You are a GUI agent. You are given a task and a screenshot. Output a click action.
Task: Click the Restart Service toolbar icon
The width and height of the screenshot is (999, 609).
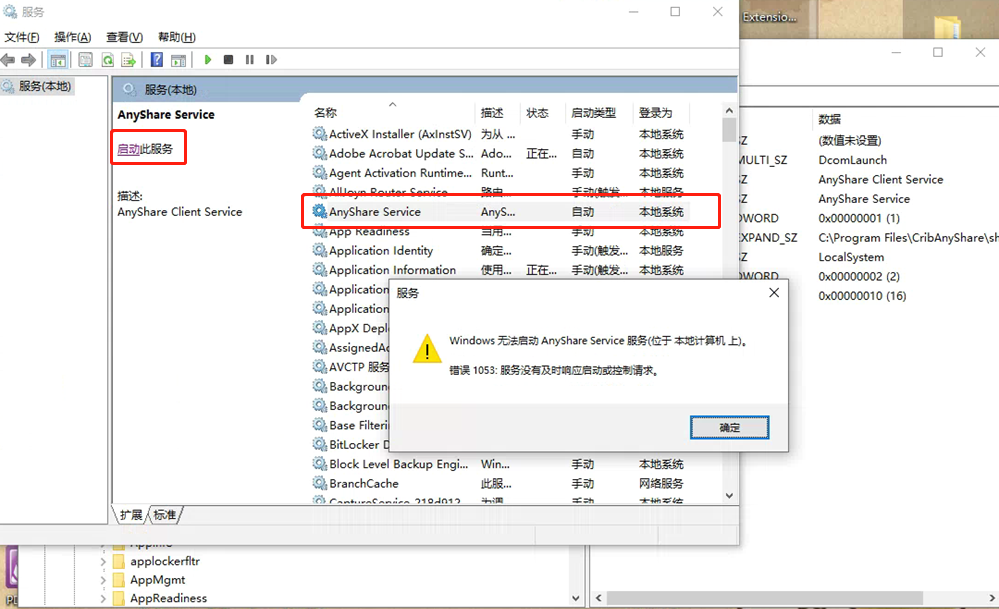[271, 60]
